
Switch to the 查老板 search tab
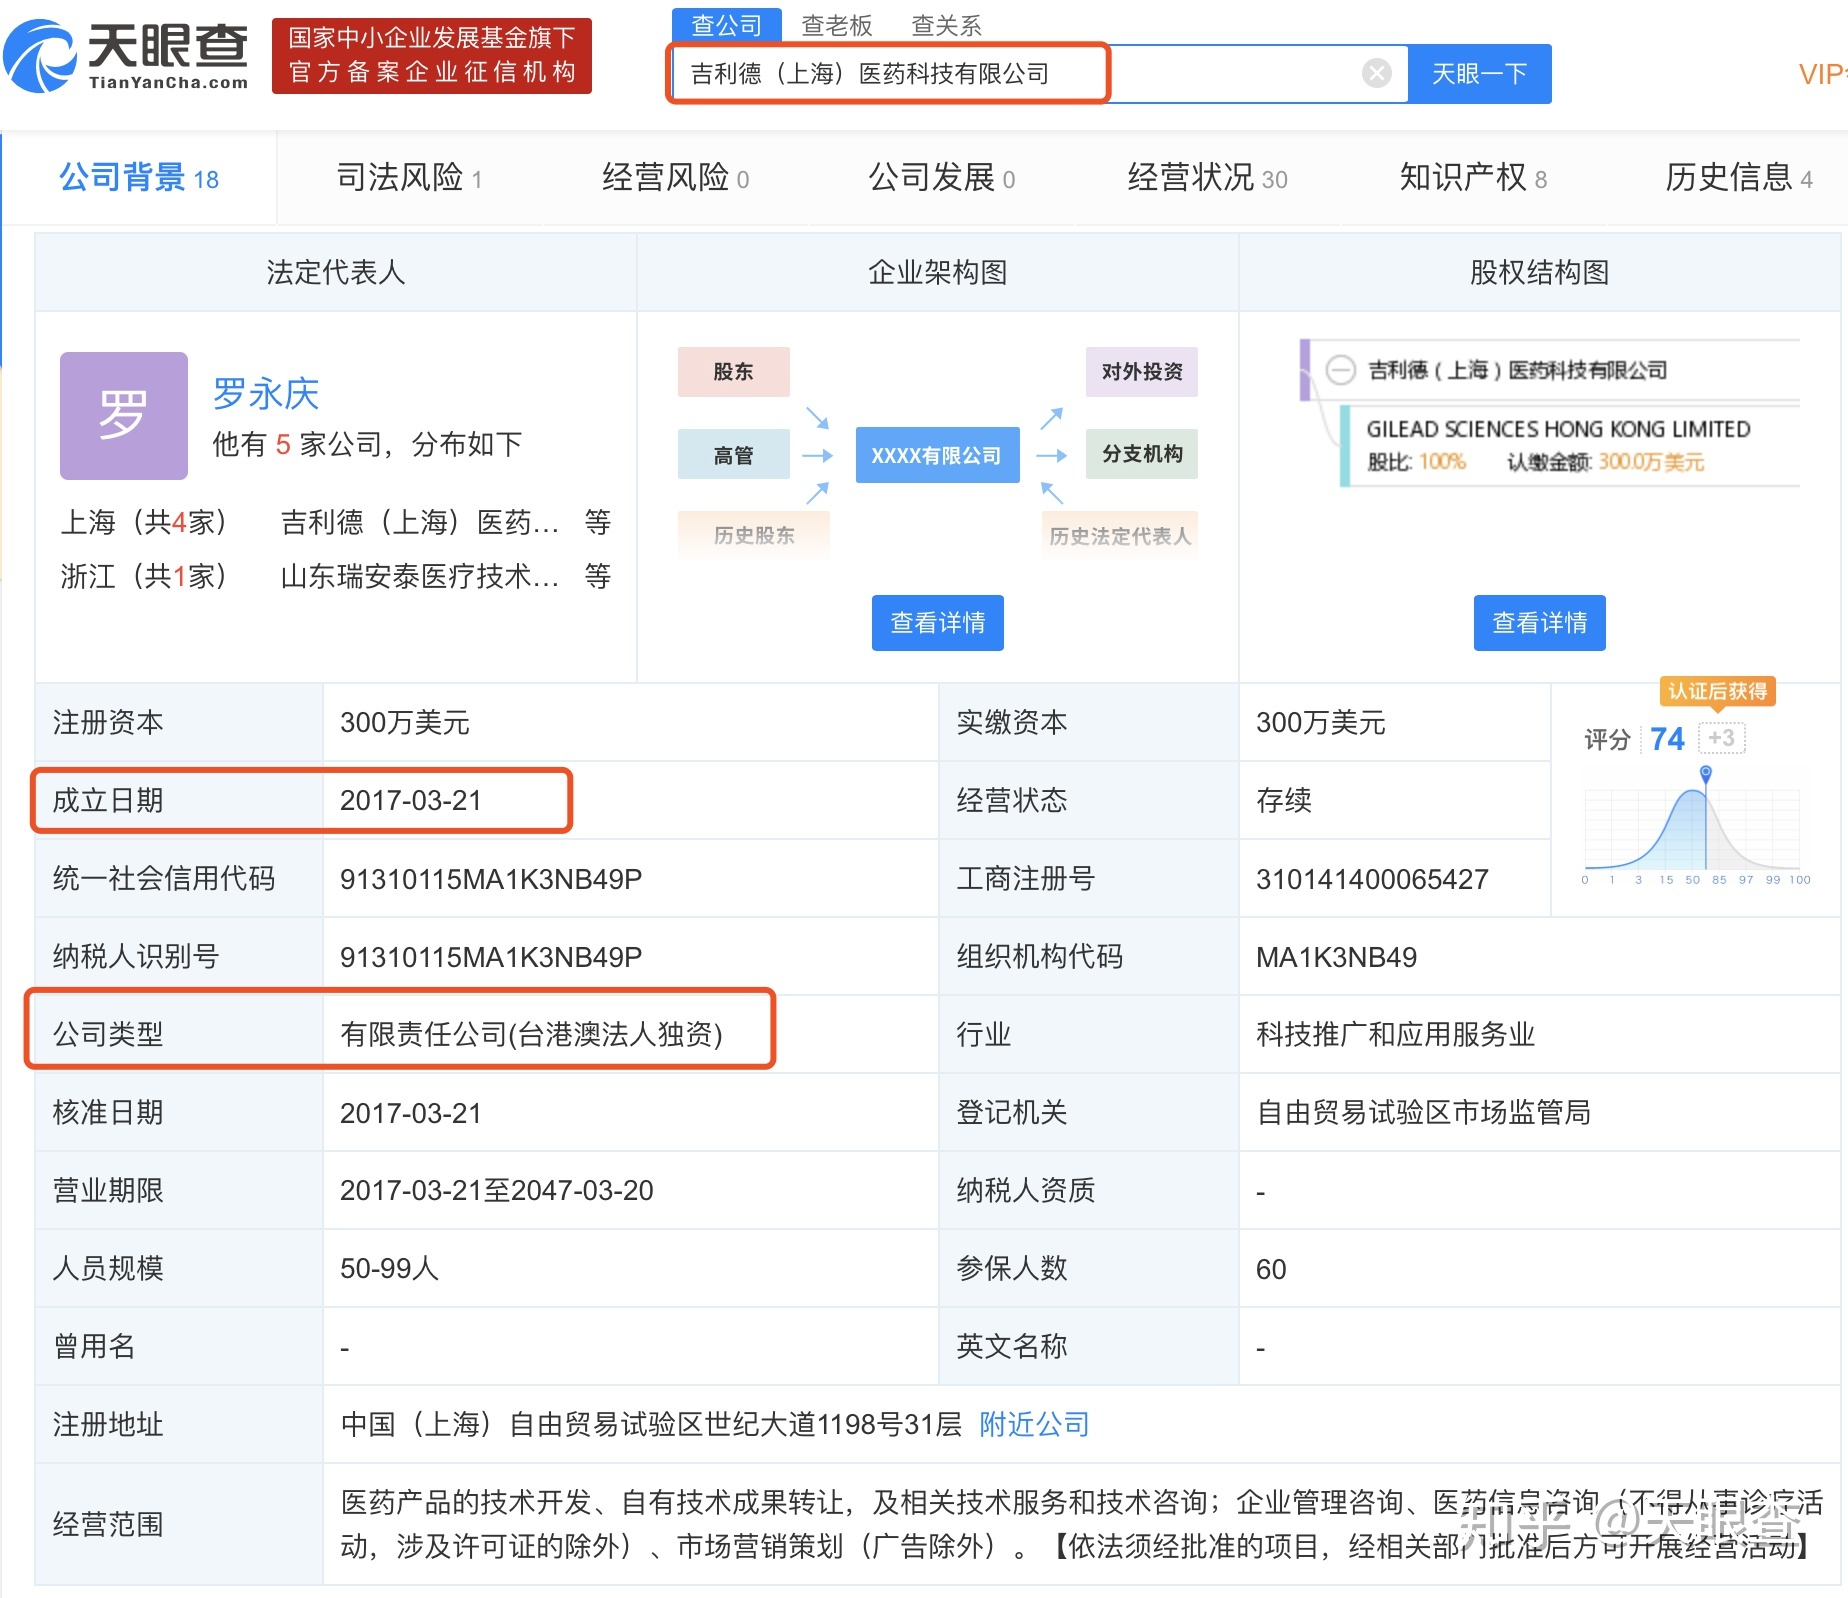click(x=837, y=24)
